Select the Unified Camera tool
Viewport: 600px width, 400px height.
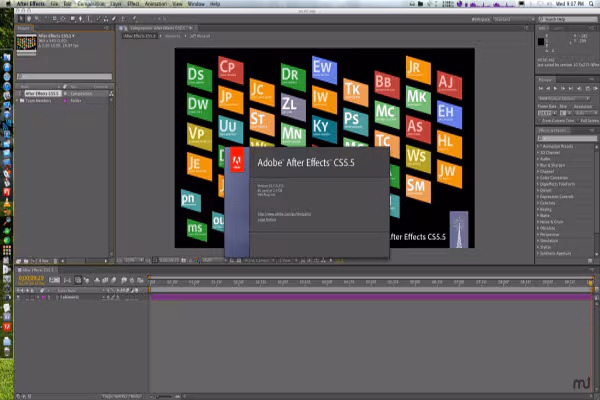tap(55, 19)
